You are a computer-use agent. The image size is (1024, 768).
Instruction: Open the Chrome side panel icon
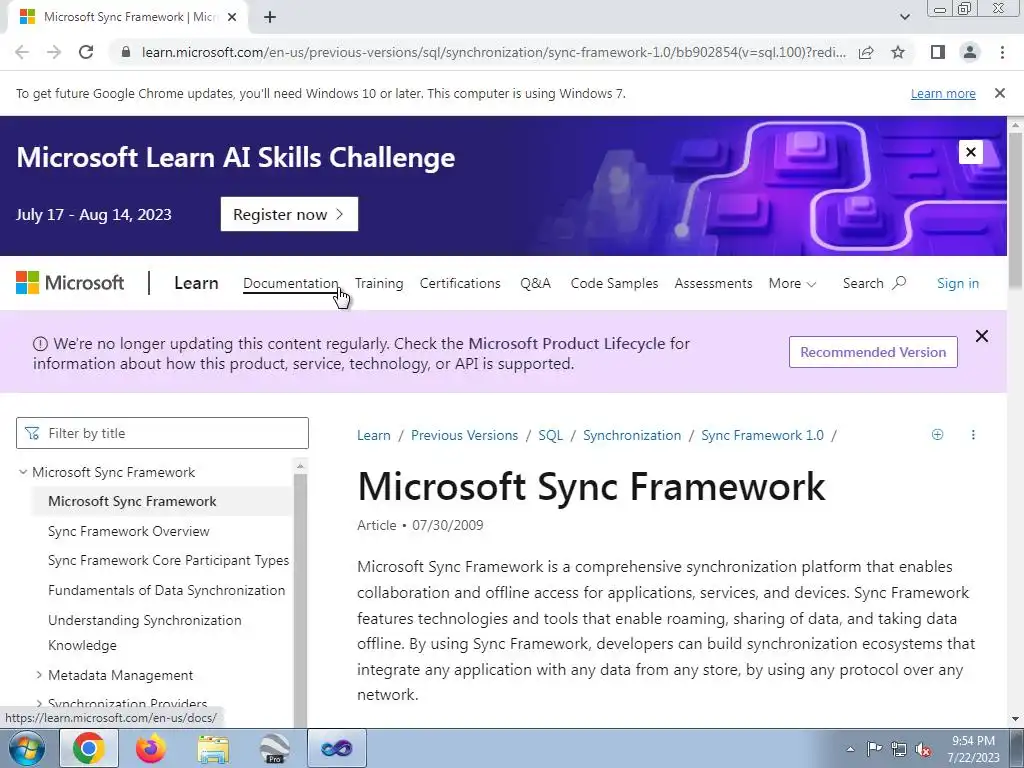(x=938, y=52)
